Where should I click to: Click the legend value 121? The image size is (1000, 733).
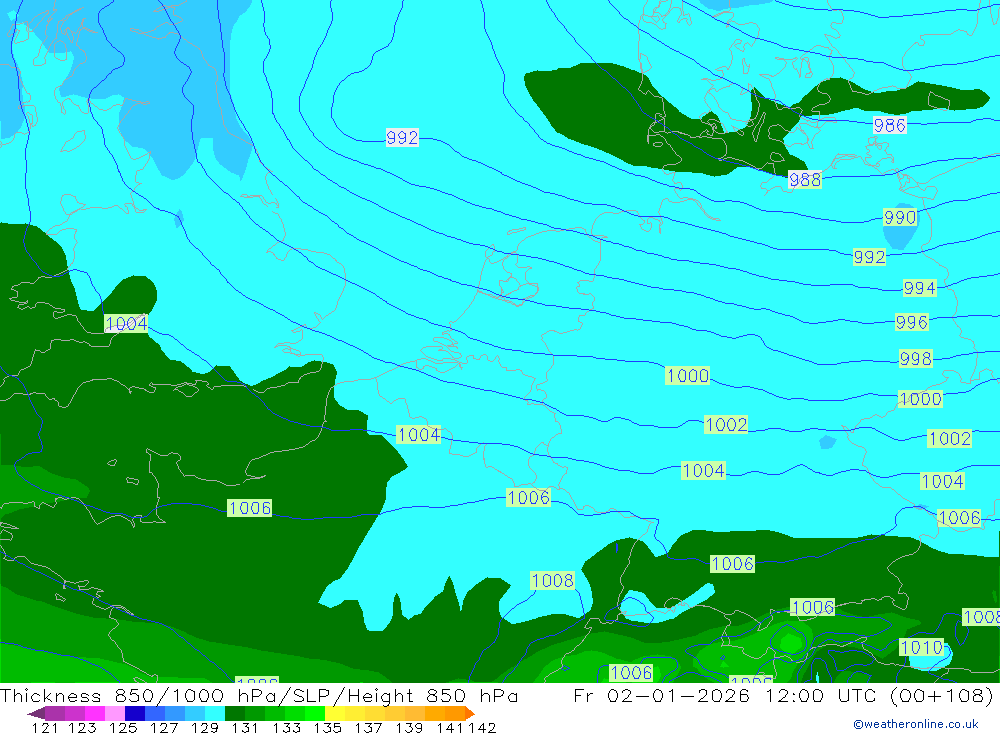pos(45,727)
